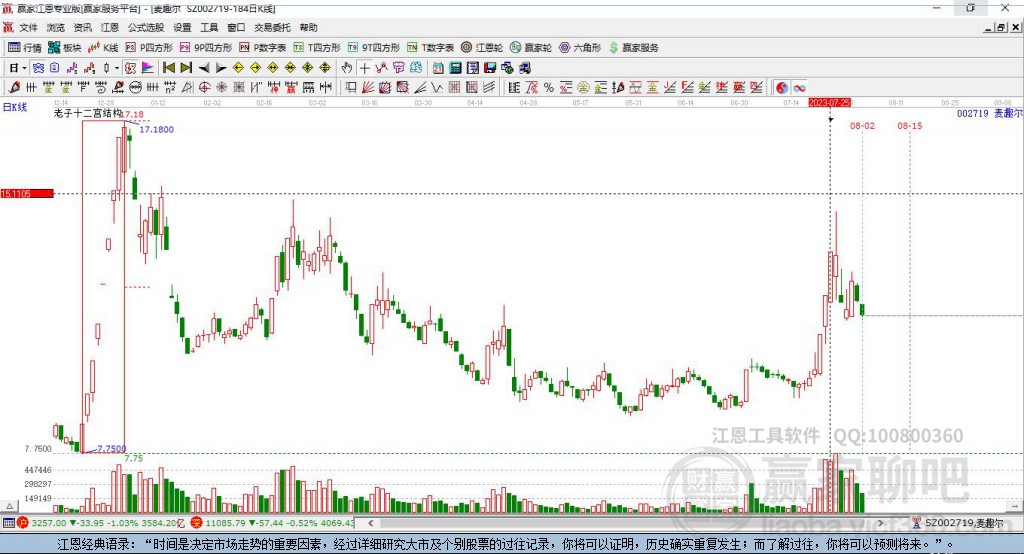Click the calendar date icon
Image resolution: width=1024 pixels, height=554 pixels.
[x=438, y=68]
